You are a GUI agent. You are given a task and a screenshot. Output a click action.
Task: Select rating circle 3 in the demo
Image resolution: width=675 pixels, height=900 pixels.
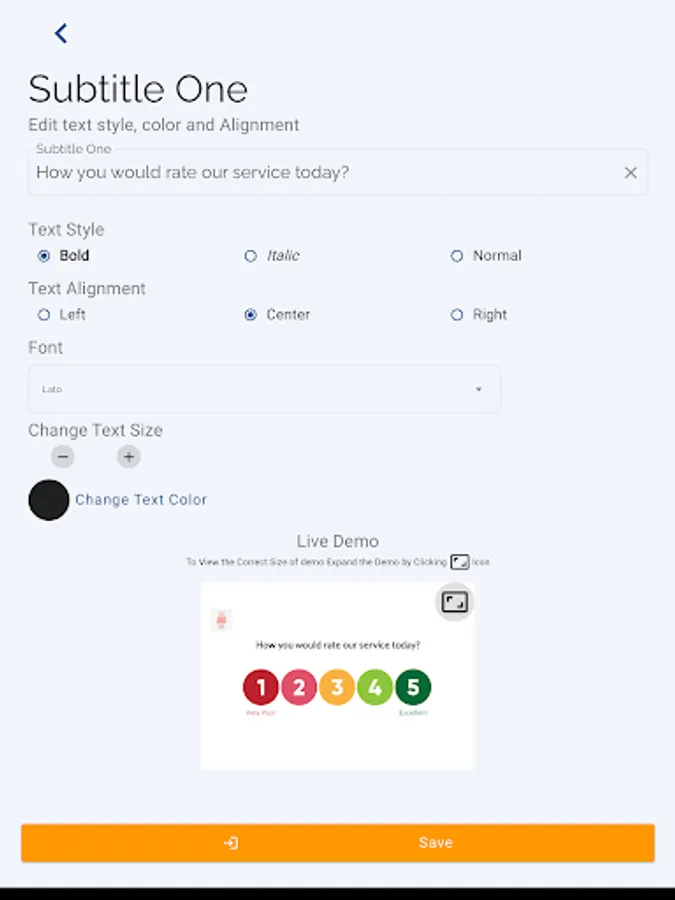(x=337, y=687)
